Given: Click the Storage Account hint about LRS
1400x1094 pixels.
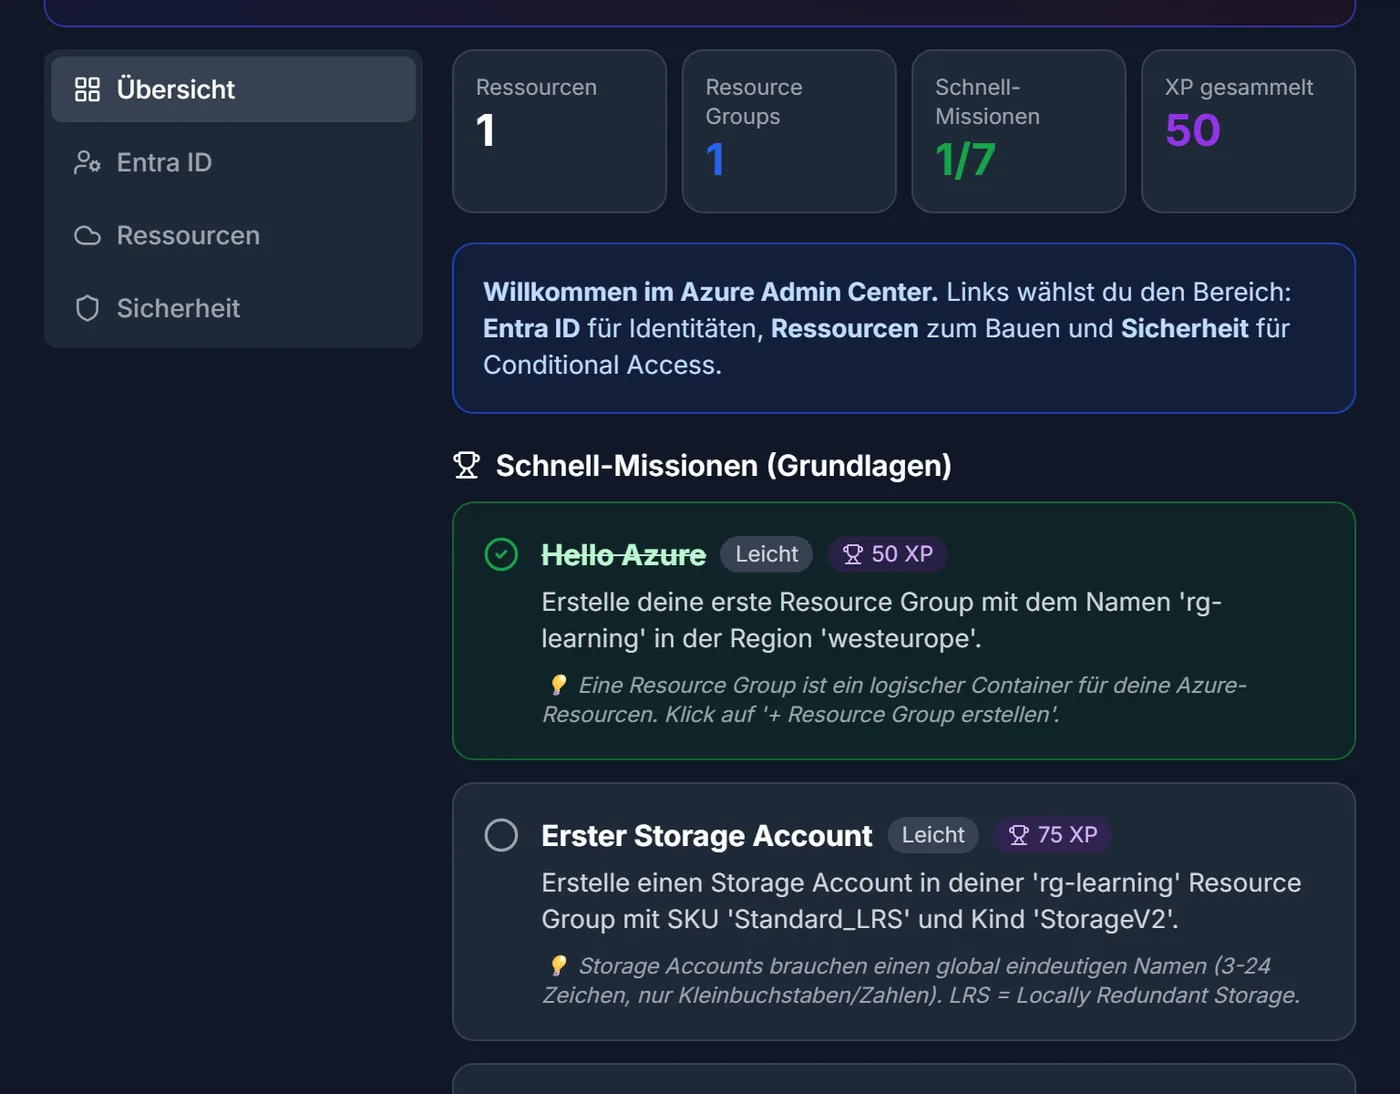Looking at the screenshot, I should coord(921,981).
